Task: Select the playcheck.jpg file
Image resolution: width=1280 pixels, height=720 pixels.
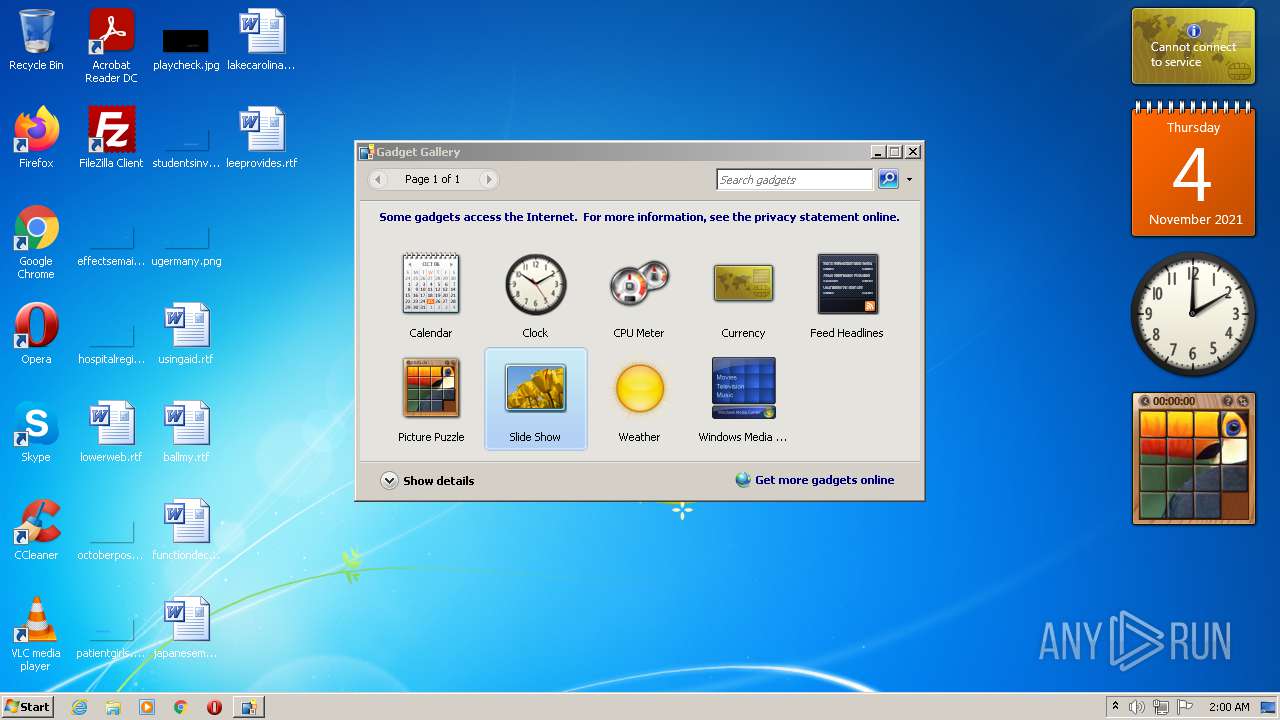Action: click(x=186, y=50)
